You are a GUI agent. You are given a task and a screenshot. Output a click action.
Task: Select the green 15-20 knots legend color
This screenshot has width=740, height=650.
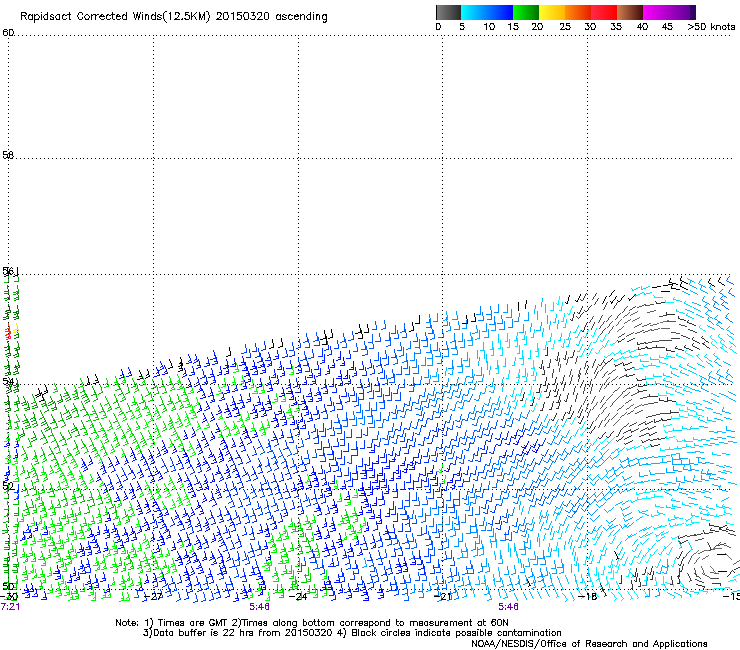pyautogui.click(x=526, y=12)
